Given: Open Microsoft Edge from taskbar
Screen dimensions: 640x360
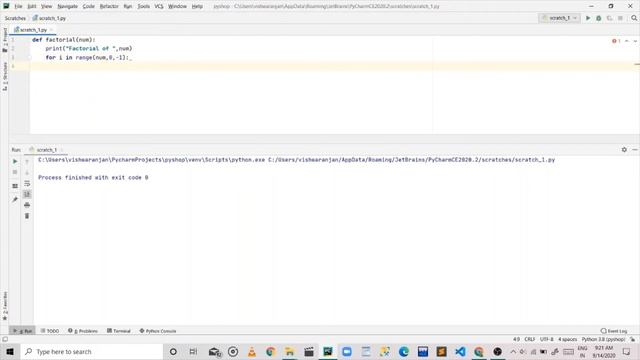Looking at the screenshot, I should tap(404, 351).
